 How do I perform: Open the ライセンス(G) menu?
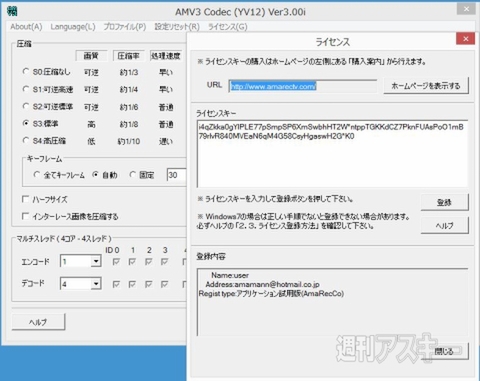pos(228,27)
